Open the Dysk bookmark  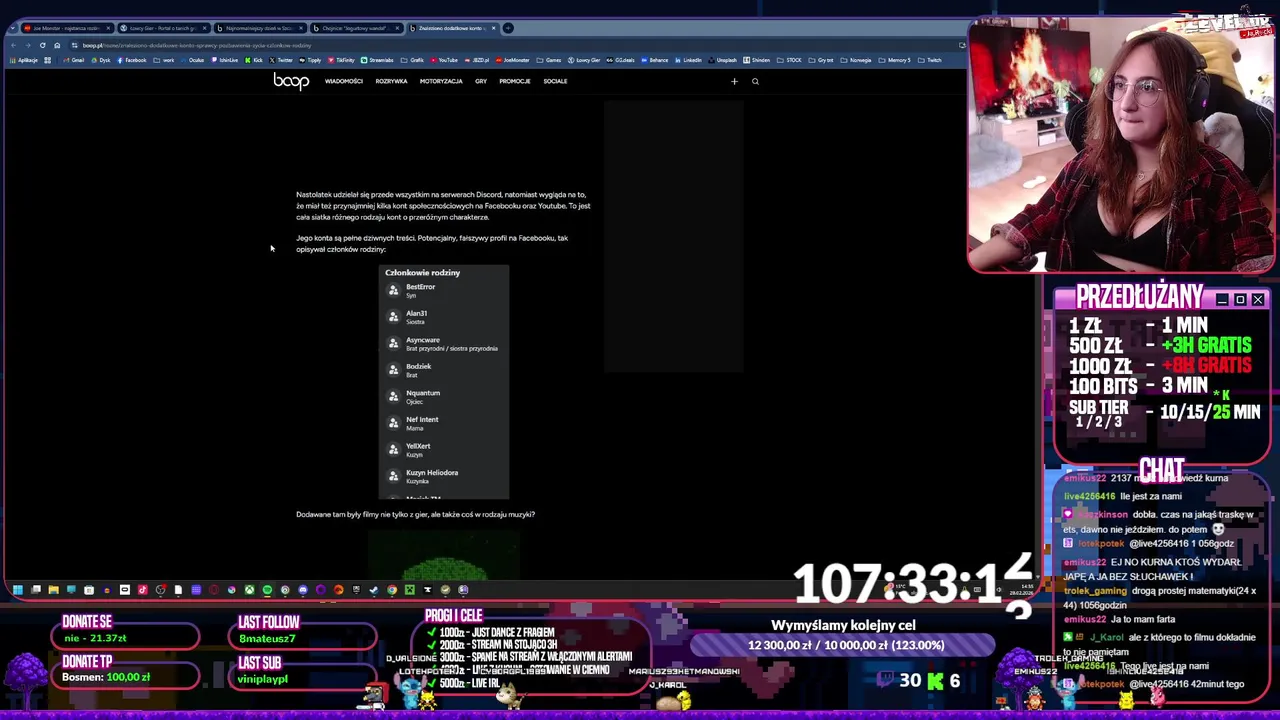pyautogui.click(x=100, y=60)
